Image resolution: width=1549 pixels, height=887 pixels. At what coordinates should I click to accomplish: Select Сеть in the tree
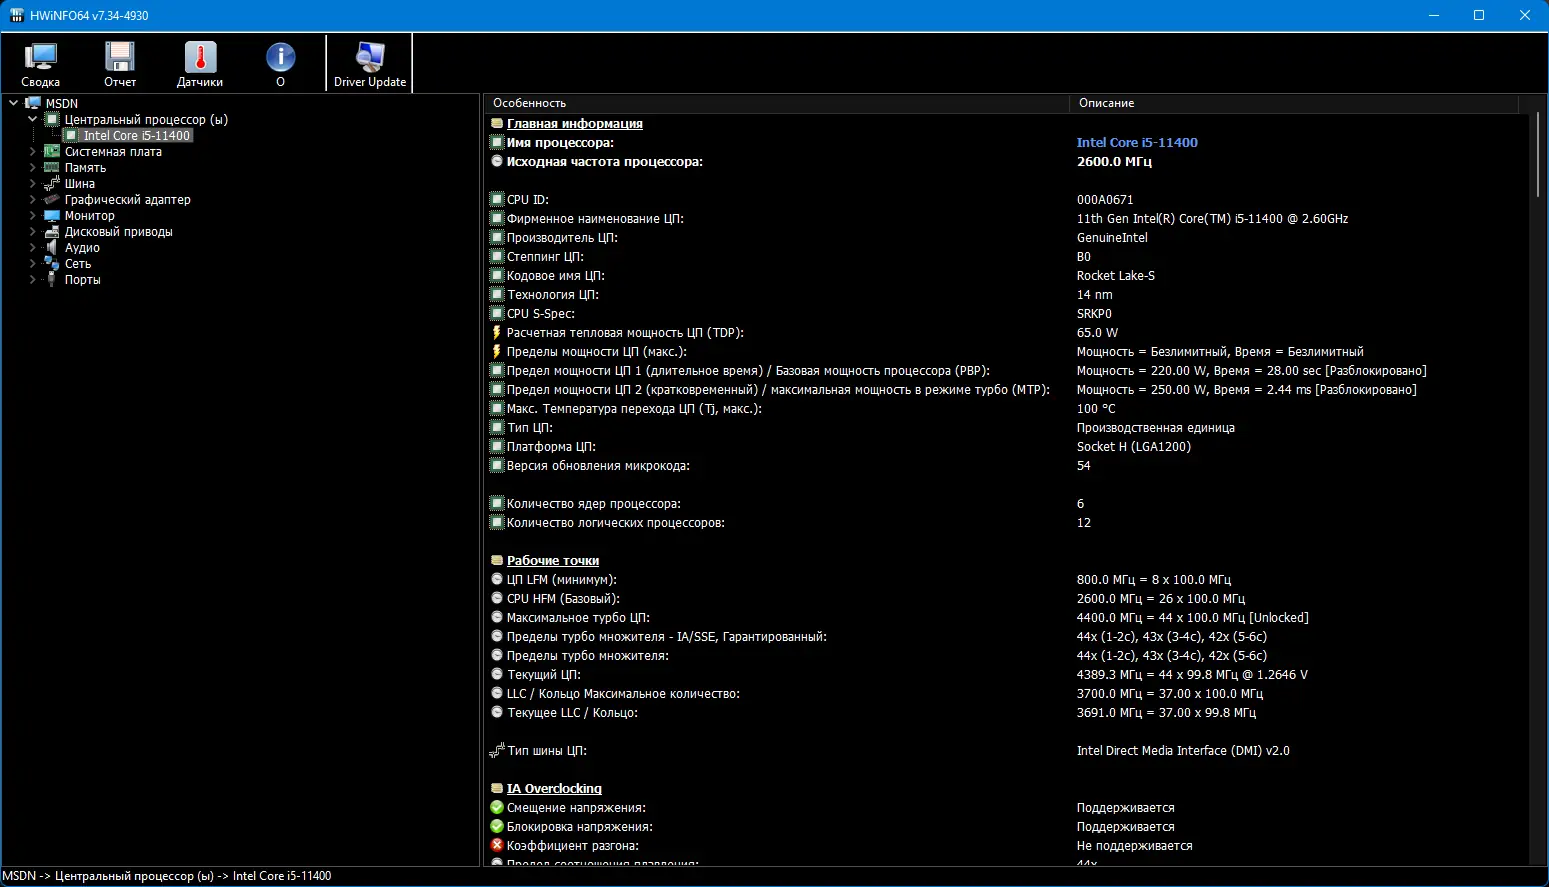tap(78, 263)
